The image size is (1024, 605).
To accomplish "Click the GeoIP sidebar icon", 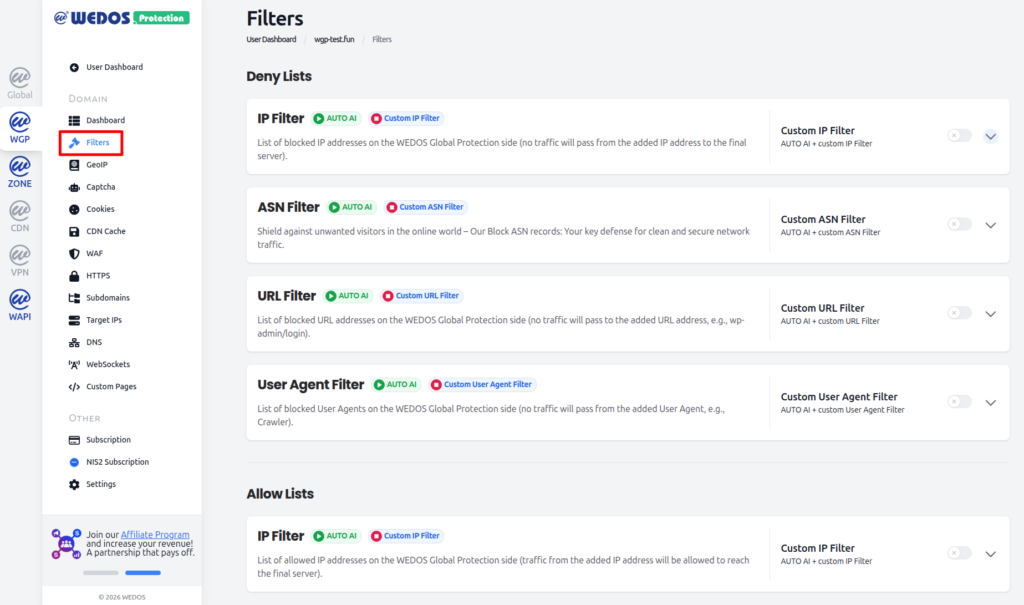I will point(74,165).
